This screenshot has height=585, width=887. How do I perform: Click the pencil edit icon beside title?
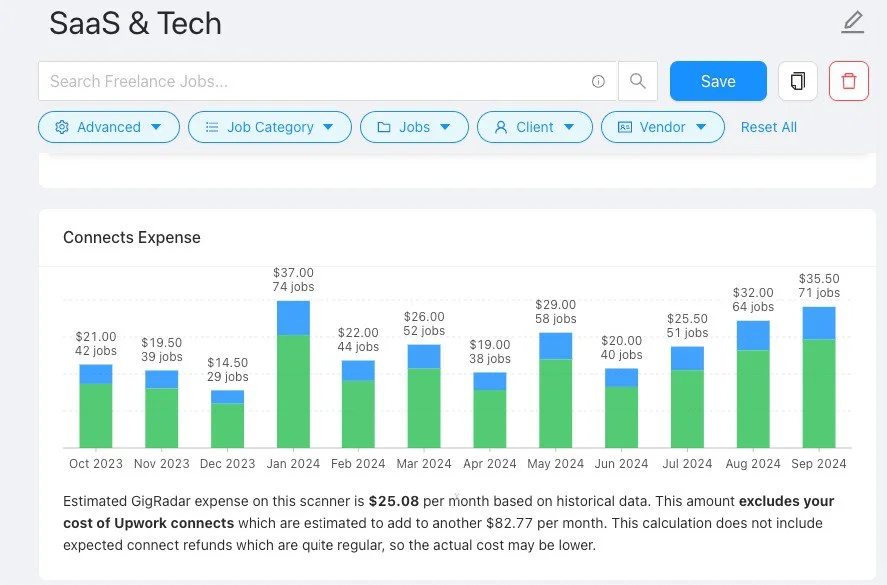pyautogui.click(x=852, y=22)
